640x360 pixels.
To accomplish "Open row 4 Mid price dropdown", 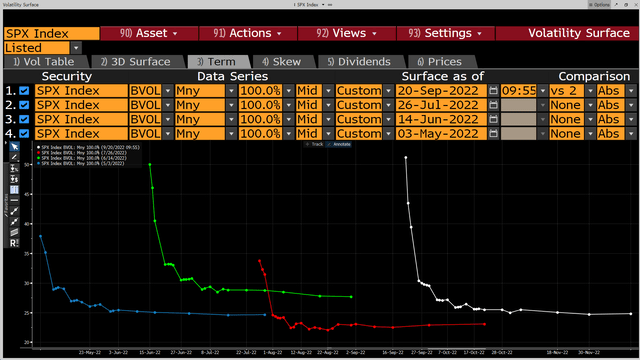I will (329, 133).
